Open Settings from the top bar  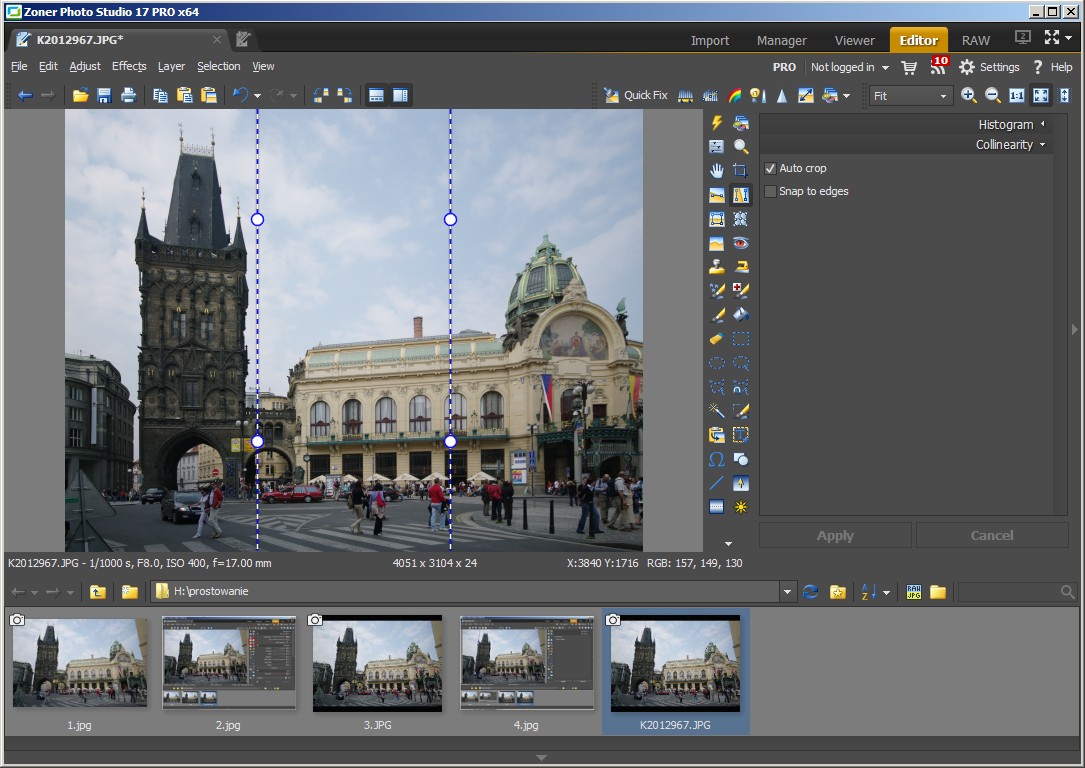(989, 67)
